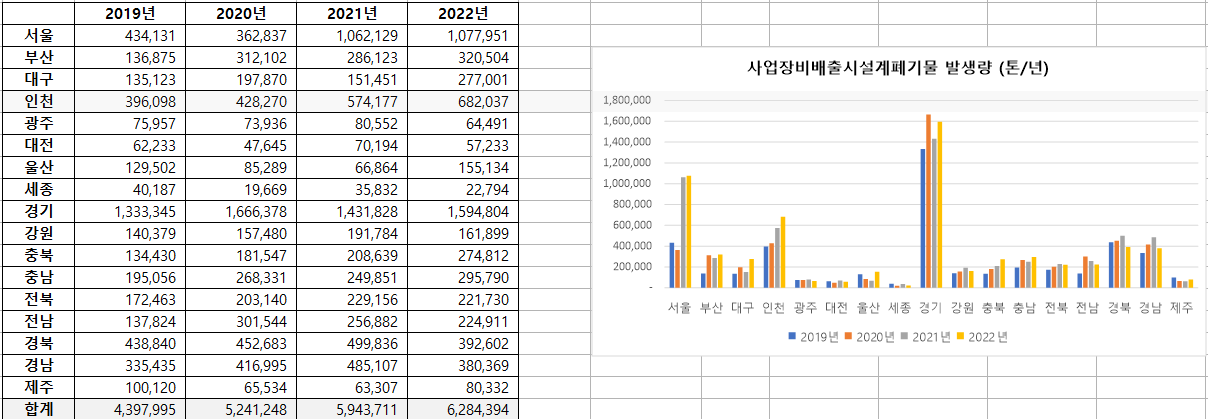This screenshot has height=419, width=1208.
Task: Click the 충남 row label cell
Action: coord(38,276)
